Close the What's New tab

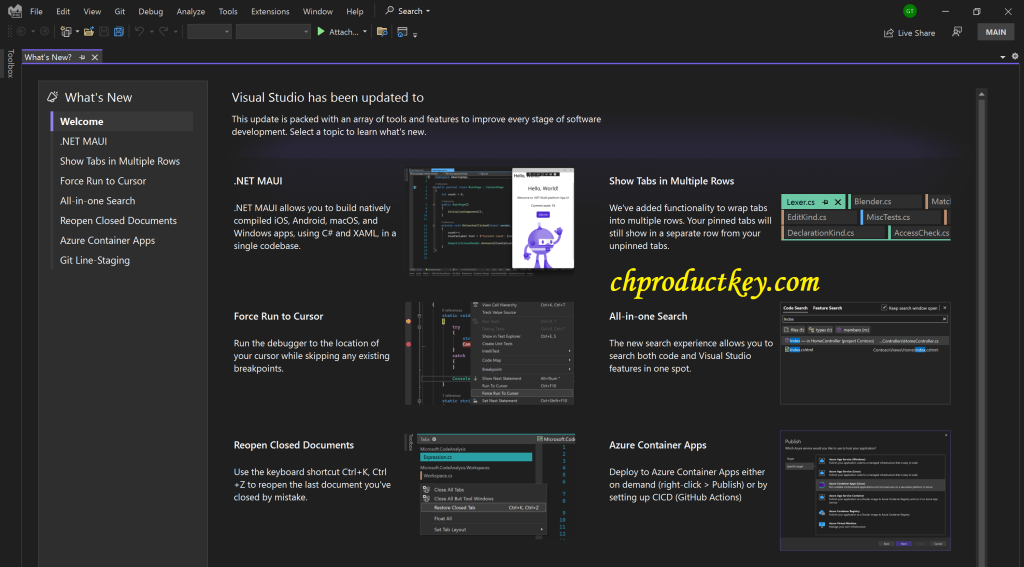(x=95, y=57)
